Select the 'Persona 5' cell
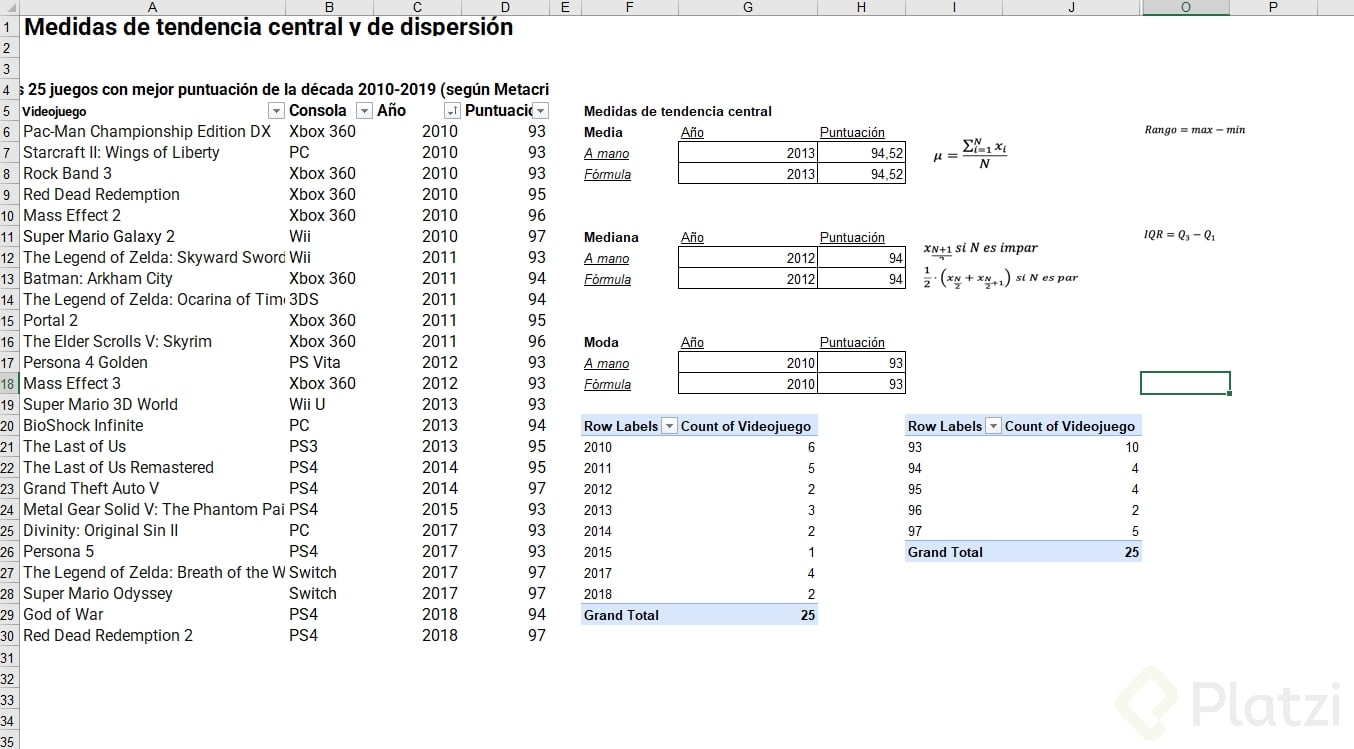 click(151, 551)
